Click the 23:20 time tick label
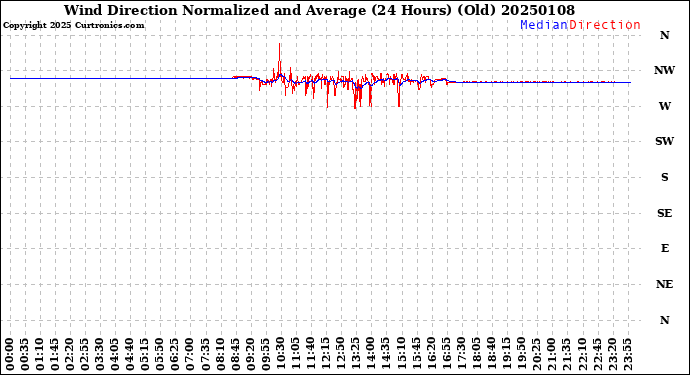Screen dimensions: 690x375 point(612,354)
